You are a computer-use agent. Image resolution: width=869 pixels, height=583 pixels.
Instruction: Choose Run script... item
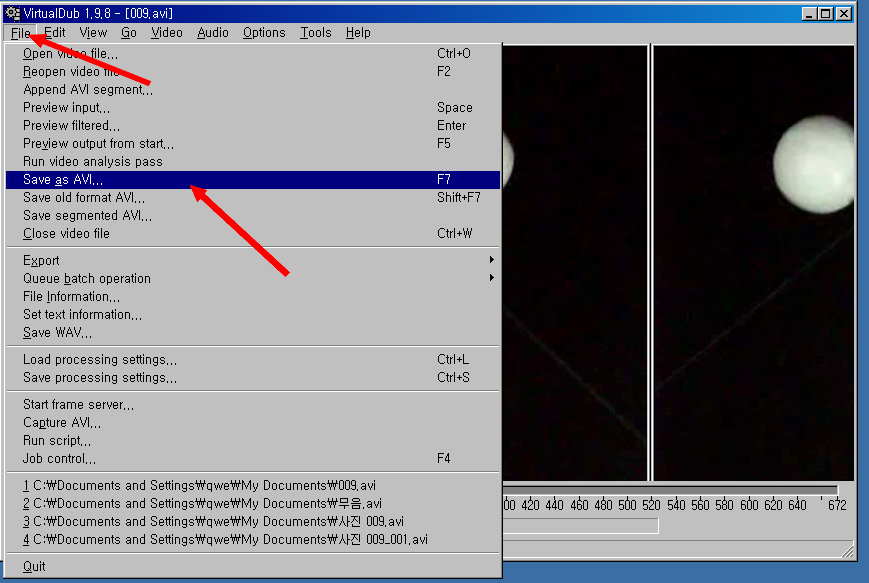pos(253,441)
